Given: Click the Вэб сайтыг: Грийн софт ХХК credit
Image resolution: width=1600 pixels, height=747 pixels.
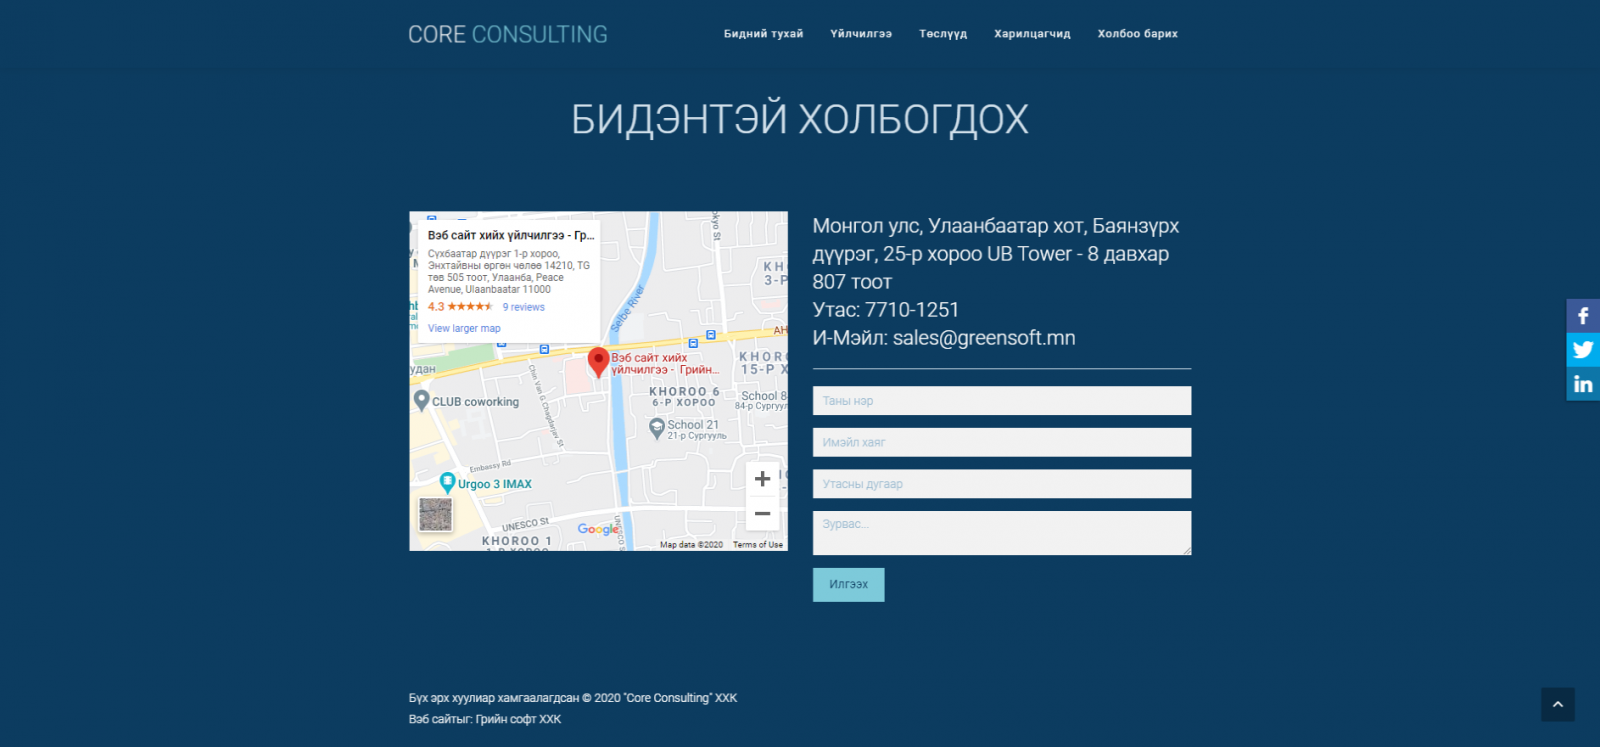Looking at the screenshot, I should 485,719.
